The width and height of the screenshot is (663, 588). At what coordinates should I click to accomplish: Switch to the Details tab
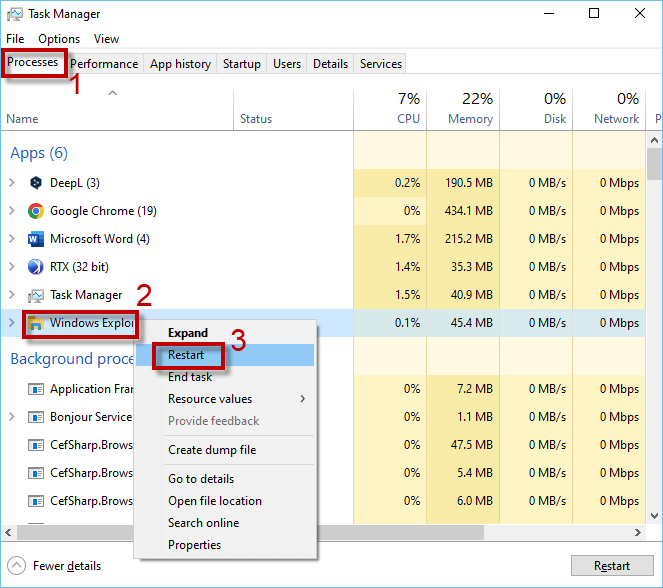pos(330,64)
